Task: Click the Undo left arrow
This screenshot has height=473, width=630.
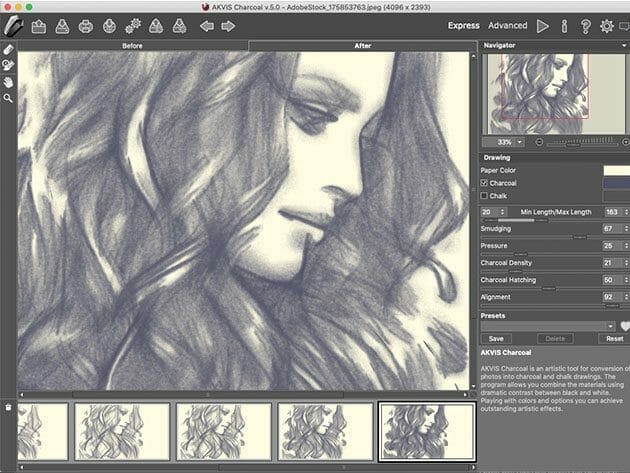Action: (x=207, y=26)
